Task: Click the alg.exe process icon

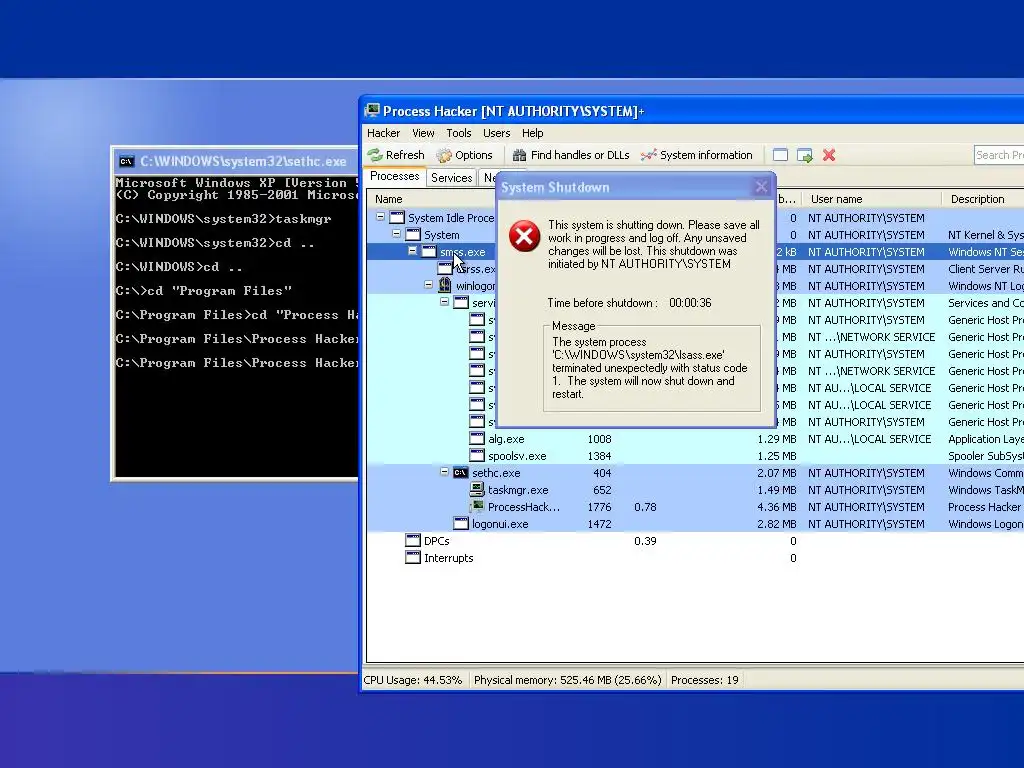Action: [x=477, y=439]
